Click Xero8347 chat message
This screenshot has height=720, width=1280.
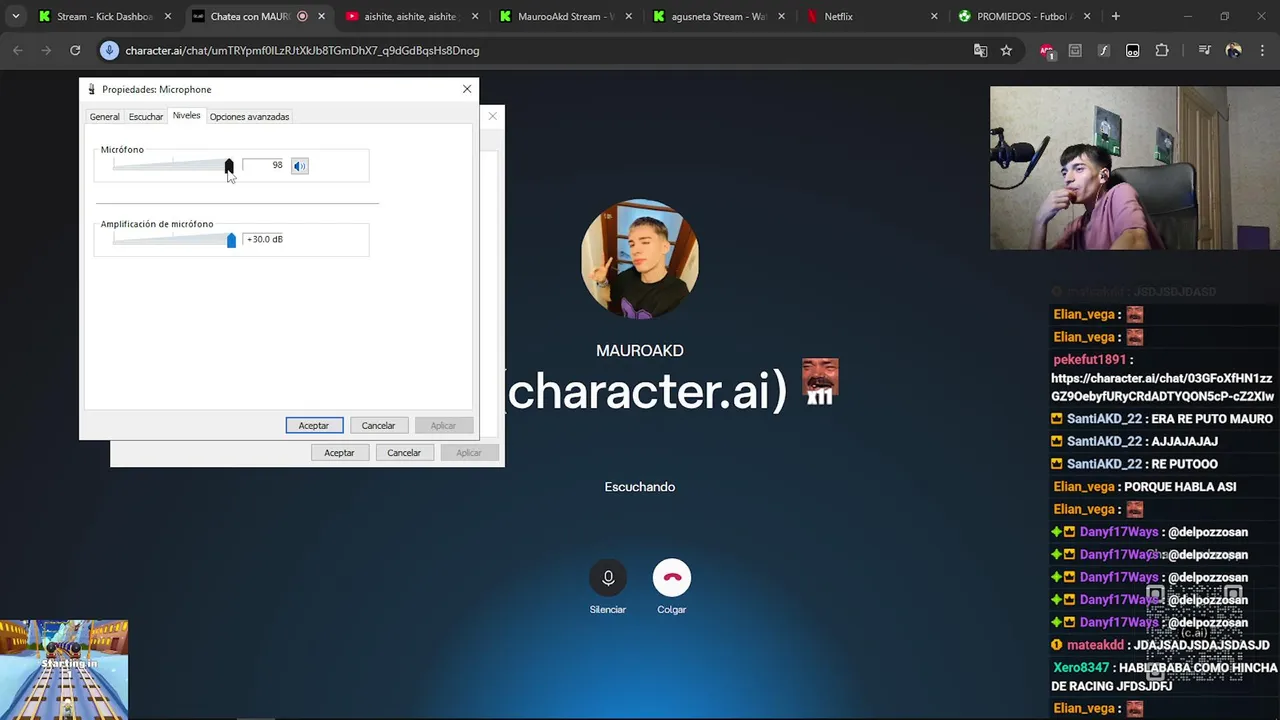click(1164, 677)
